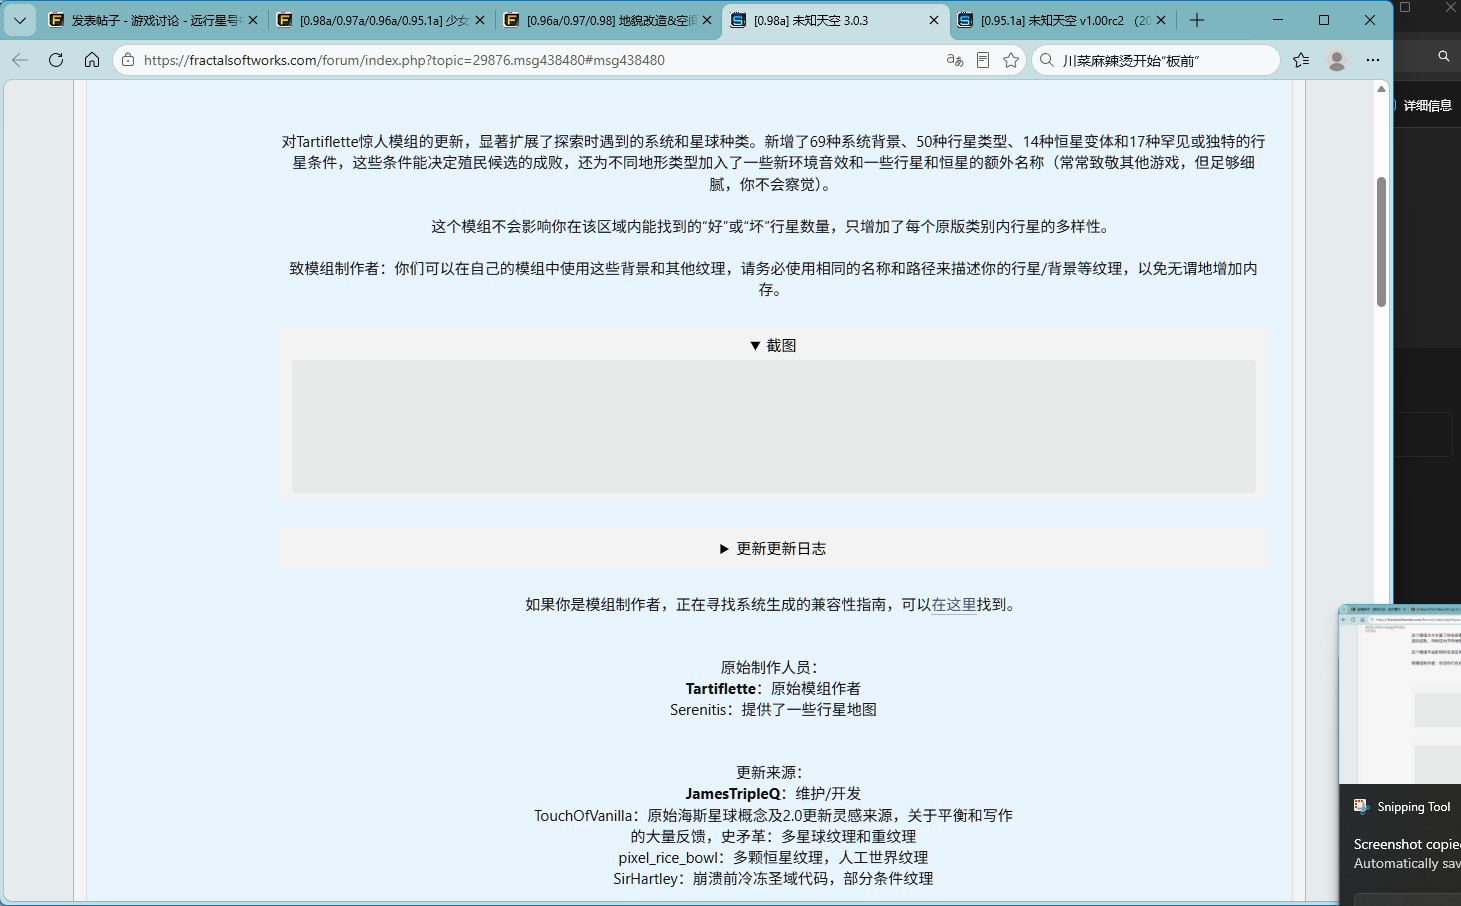Click the Screenshot copied notification text
The height and width of the screenshot is (906, 1461).
coord(1407,844)
